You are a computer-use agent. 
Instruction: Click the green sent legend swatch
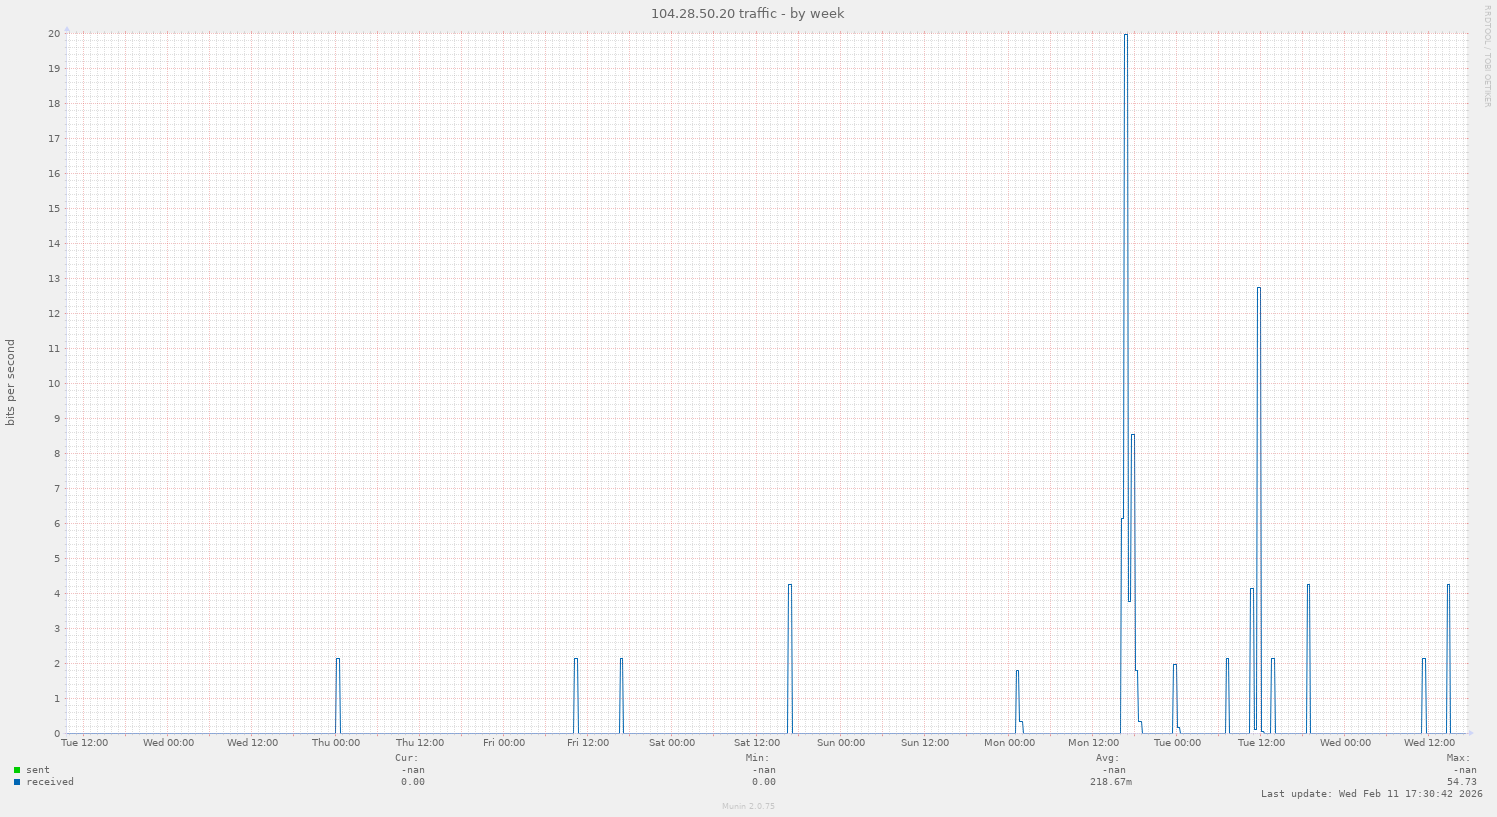click(17, 770)
